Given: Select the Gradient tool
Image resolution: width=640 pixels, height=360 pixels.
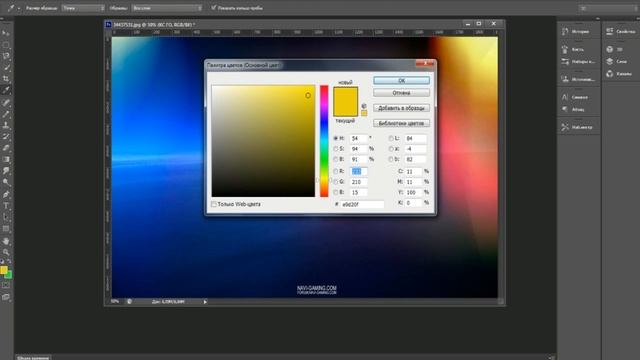Looking at the screenshot, I should (6, 160).
